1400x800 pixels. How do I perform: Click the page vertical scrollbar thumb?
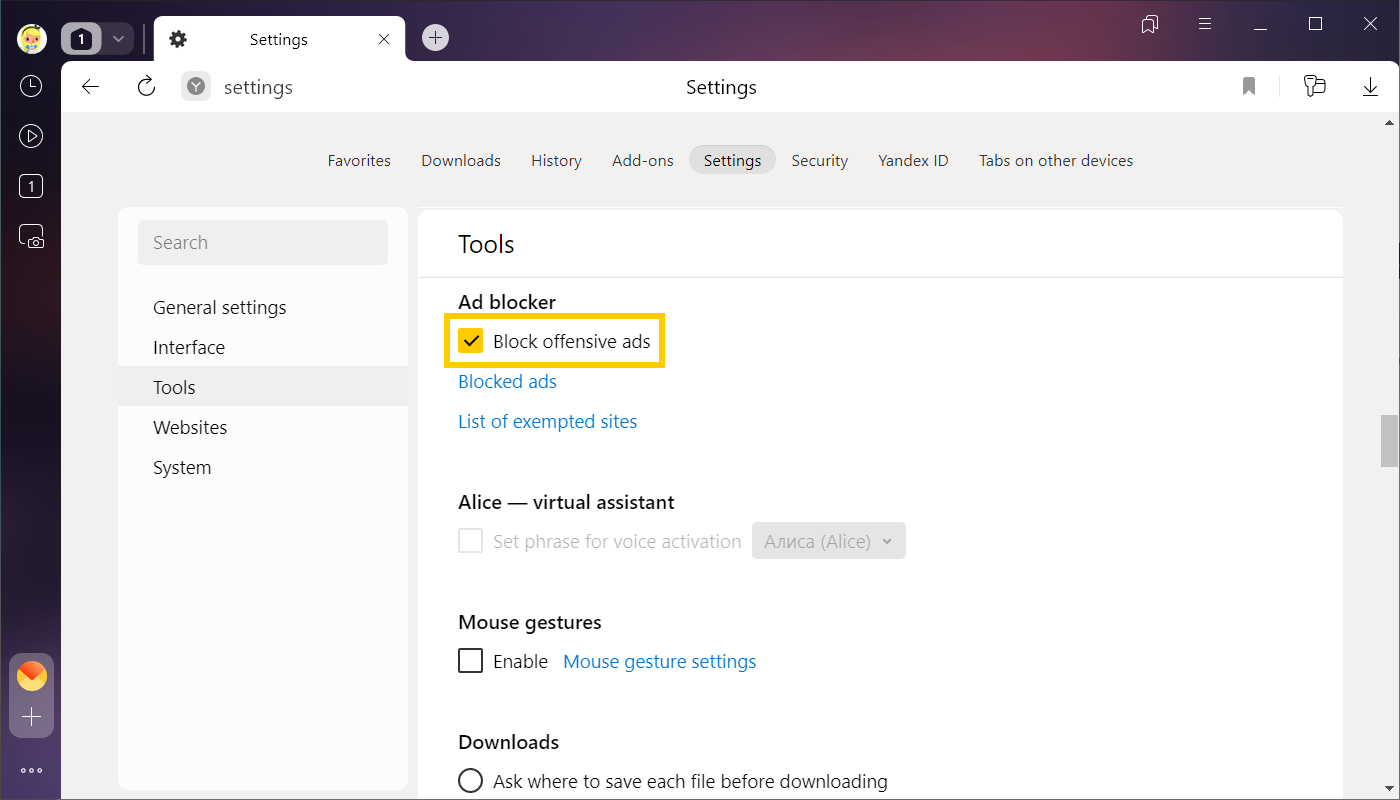coord(1389,441)
